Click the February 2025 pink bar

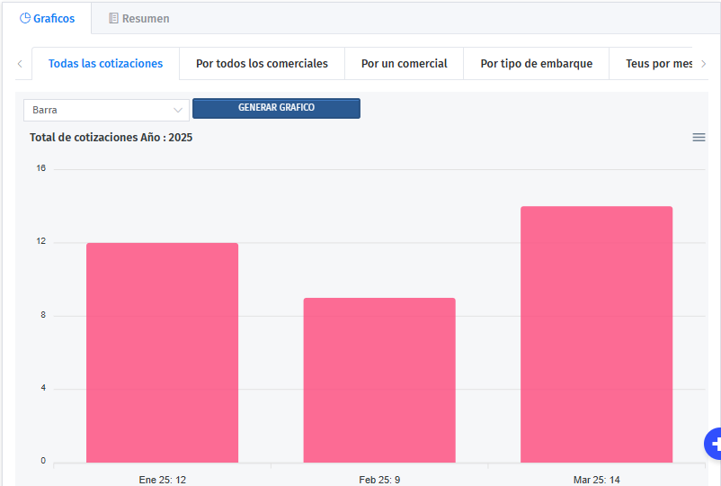[x=379, y=380]
